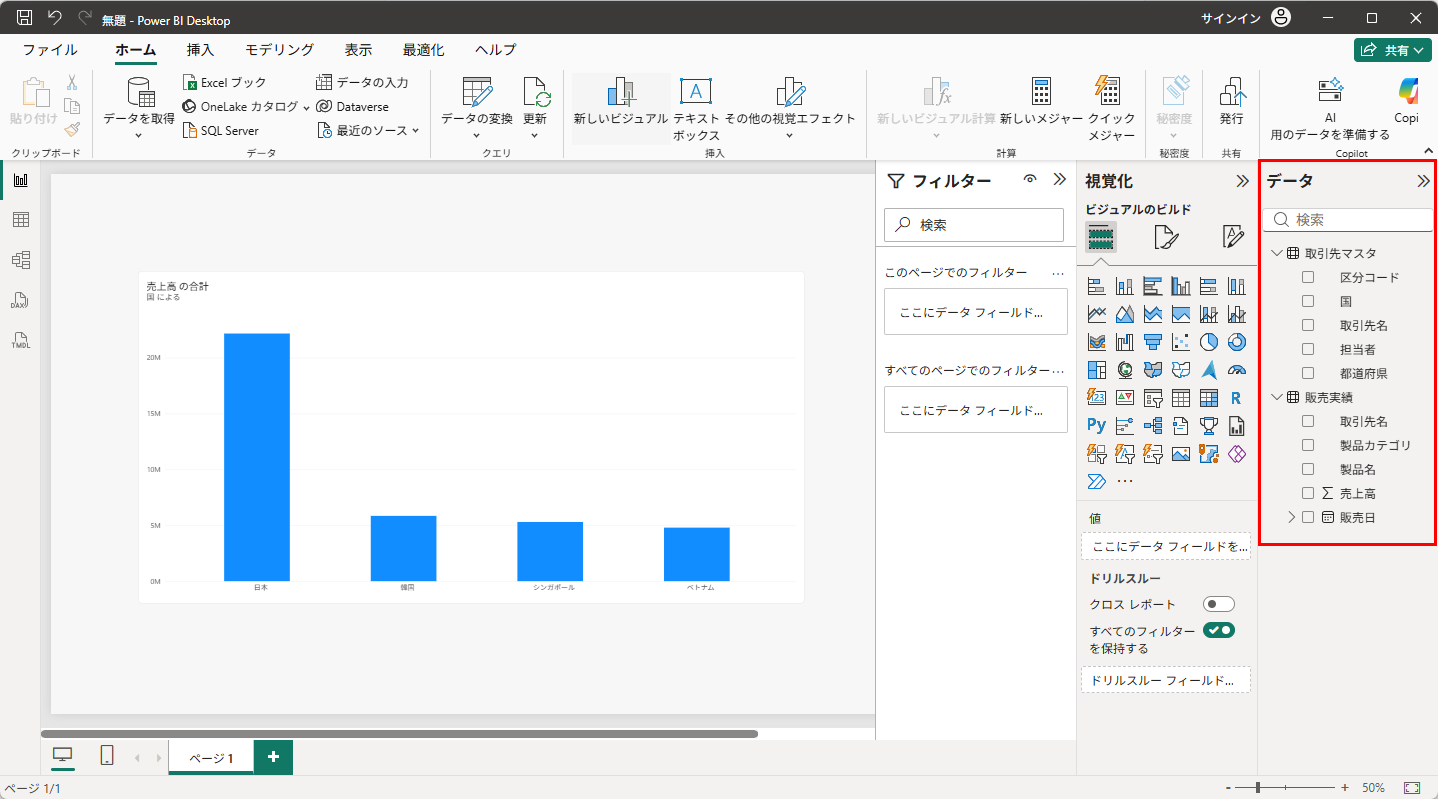Pick the Power Apps visual icon
Image resolution: width=1438 pixels, height=799 pixels.
click(x=1236, y=454)
